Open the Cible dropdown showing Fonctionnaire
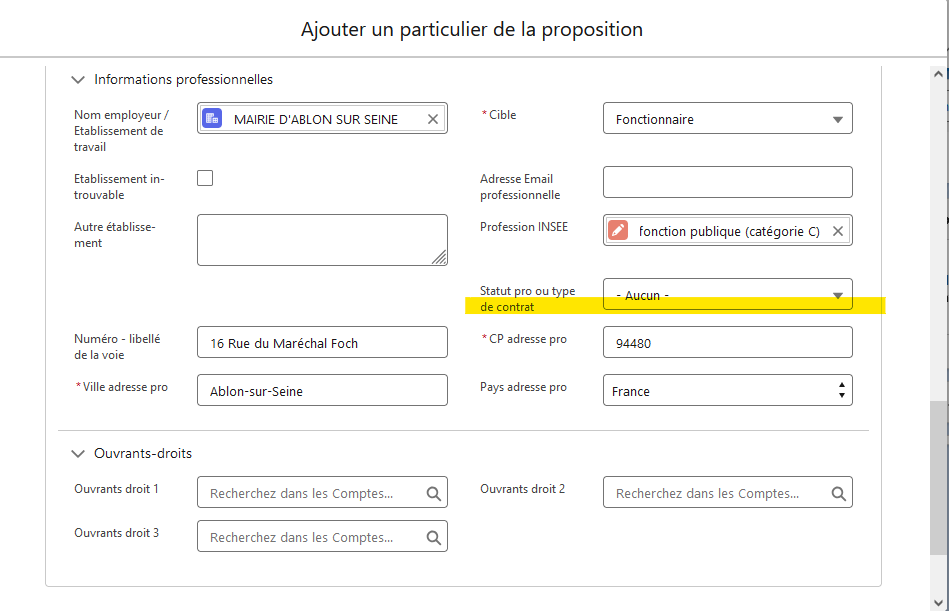This screenshot has height=611, width=949. tap(727, 119)
